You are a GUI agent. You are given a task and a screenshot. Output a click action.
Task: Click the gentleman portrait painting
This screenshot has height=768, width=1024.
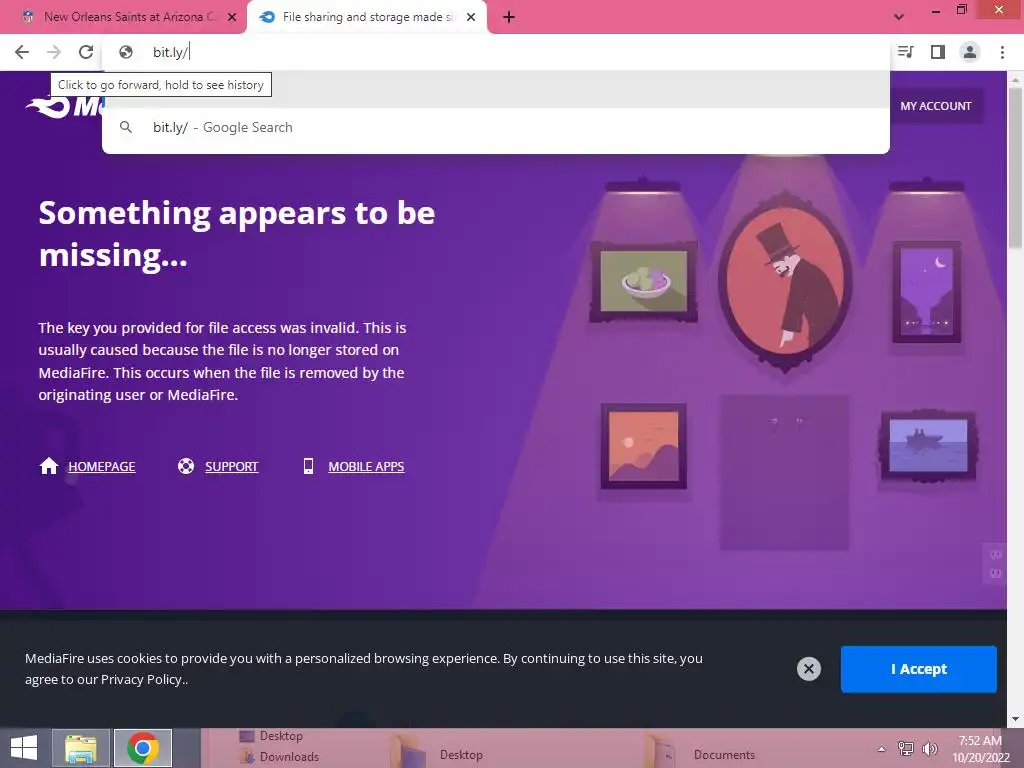786,283
